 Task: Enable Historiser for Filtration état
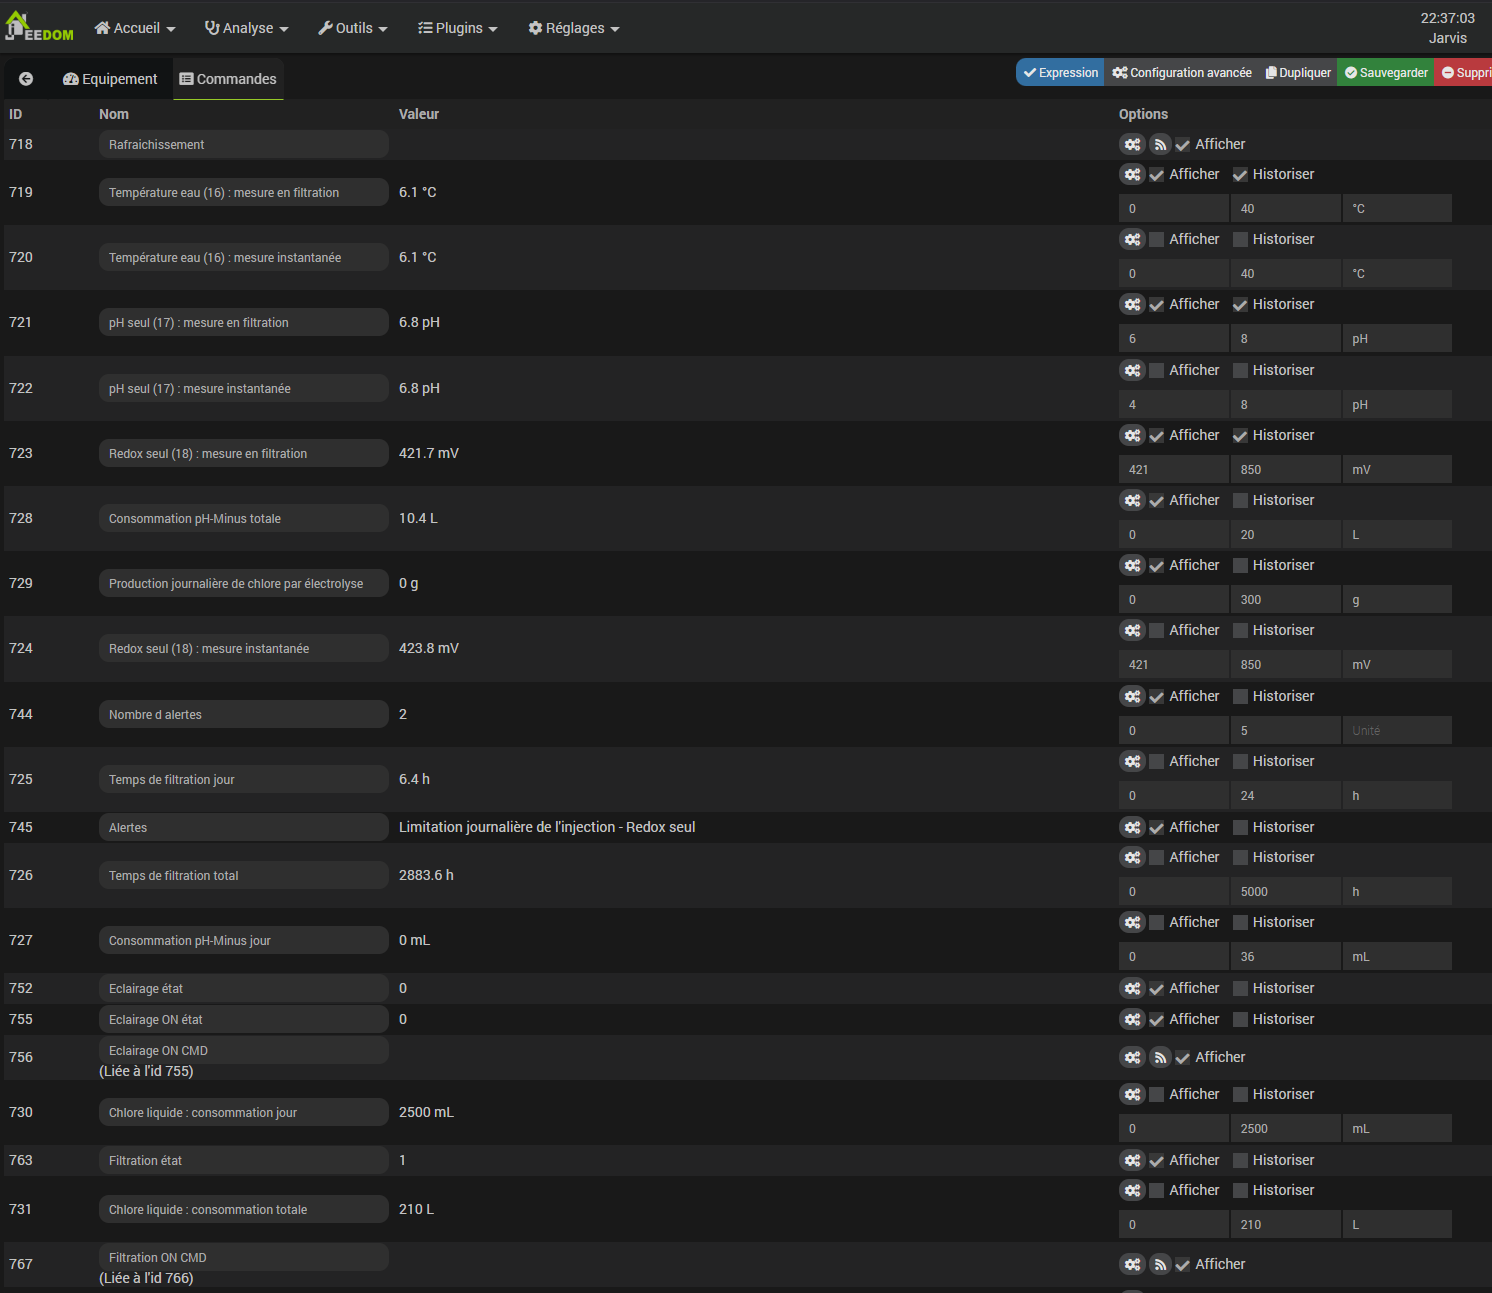coord(1240,1161)
